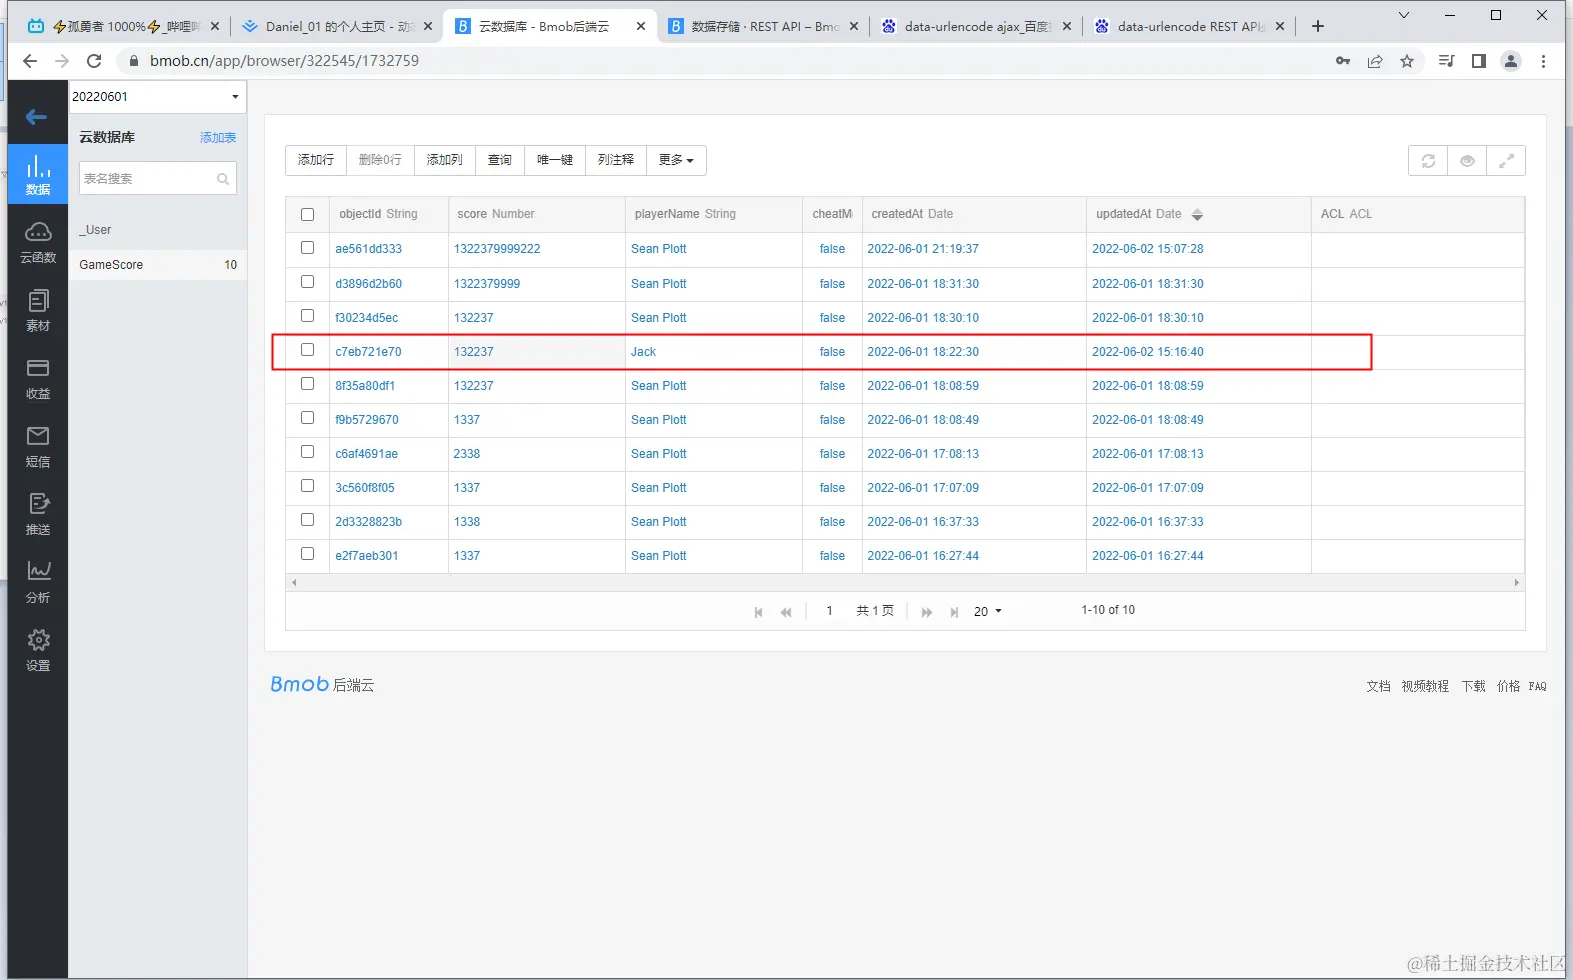
Task: Open the 收益 earnings section
Action: (38, 378)
